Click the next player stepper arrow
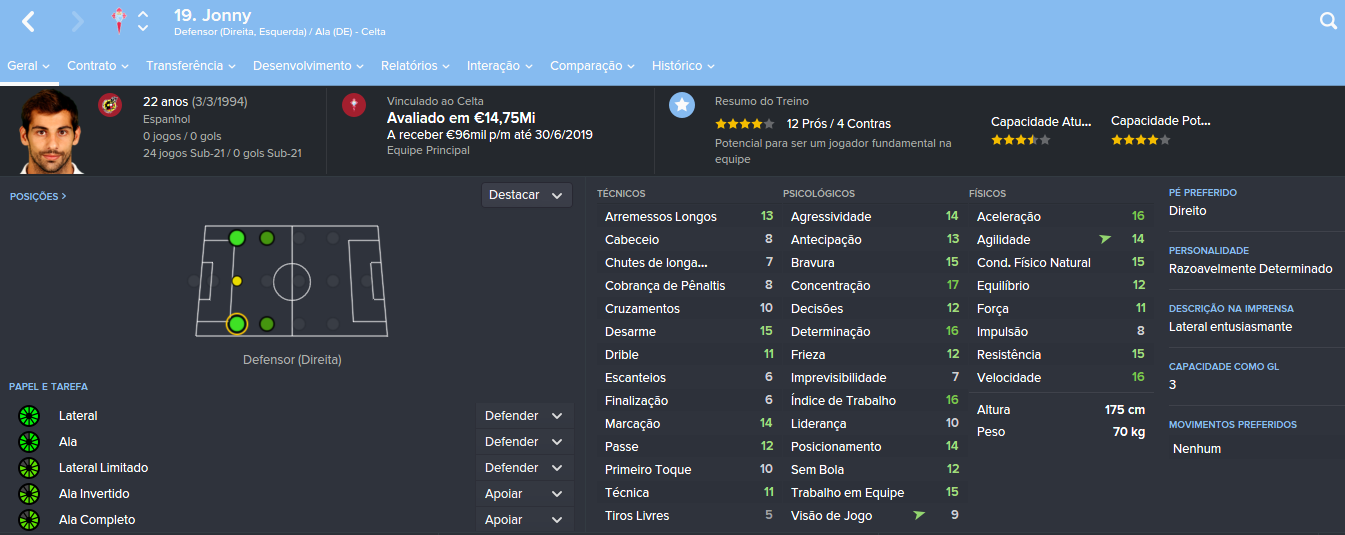This screenshot has width=1345, height=535. [x=143, y=28]
